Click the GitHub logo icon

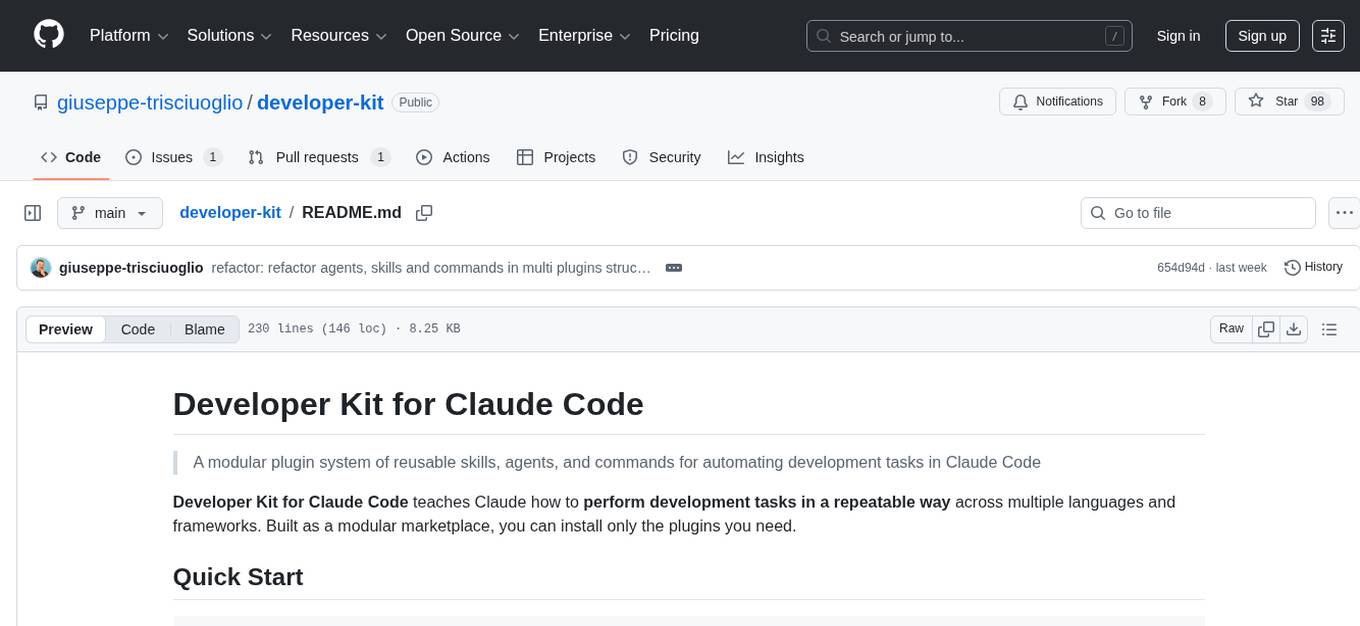[49, 35]
